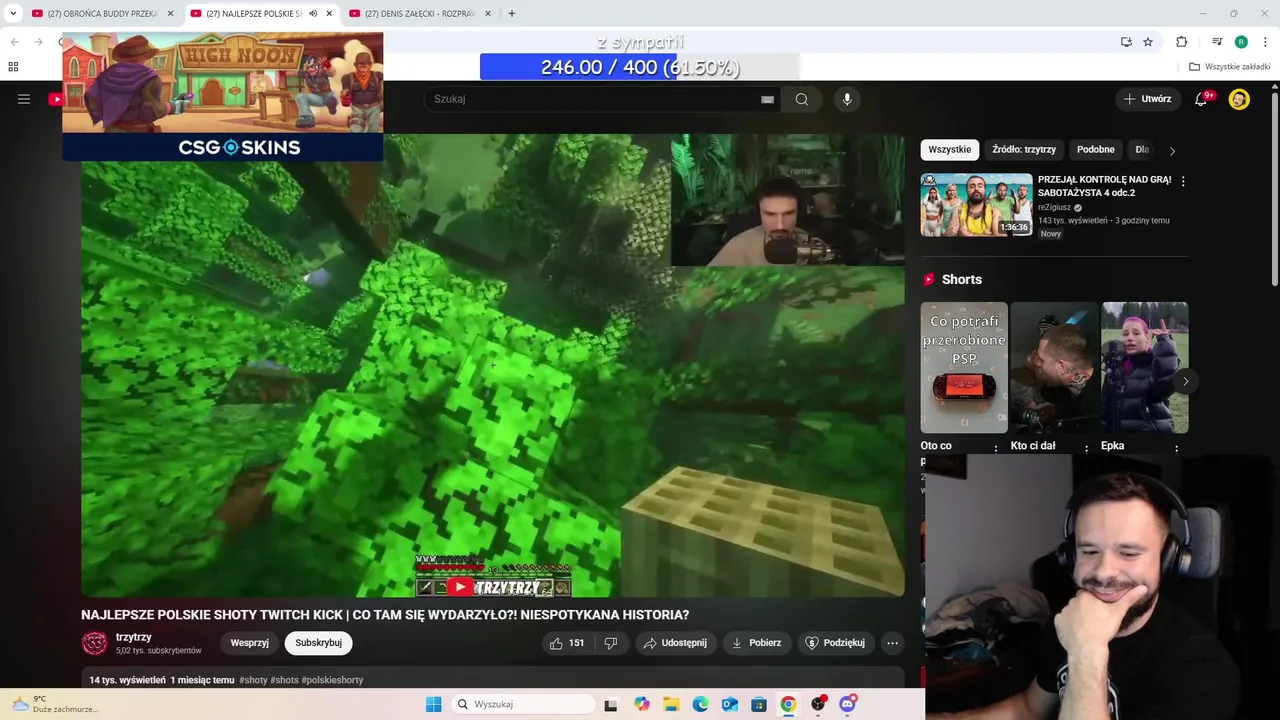Select the Źródło: trzytrzy filter chip

pos(1023,149)
